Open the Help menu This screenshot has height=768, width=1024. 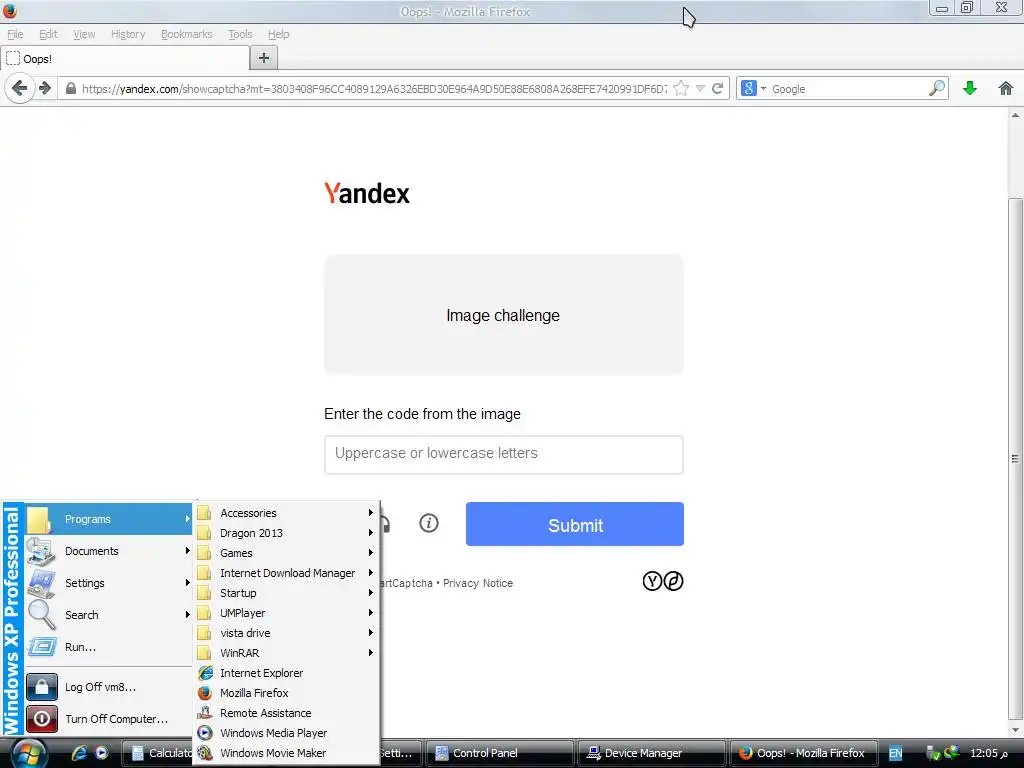click(278, 34)
